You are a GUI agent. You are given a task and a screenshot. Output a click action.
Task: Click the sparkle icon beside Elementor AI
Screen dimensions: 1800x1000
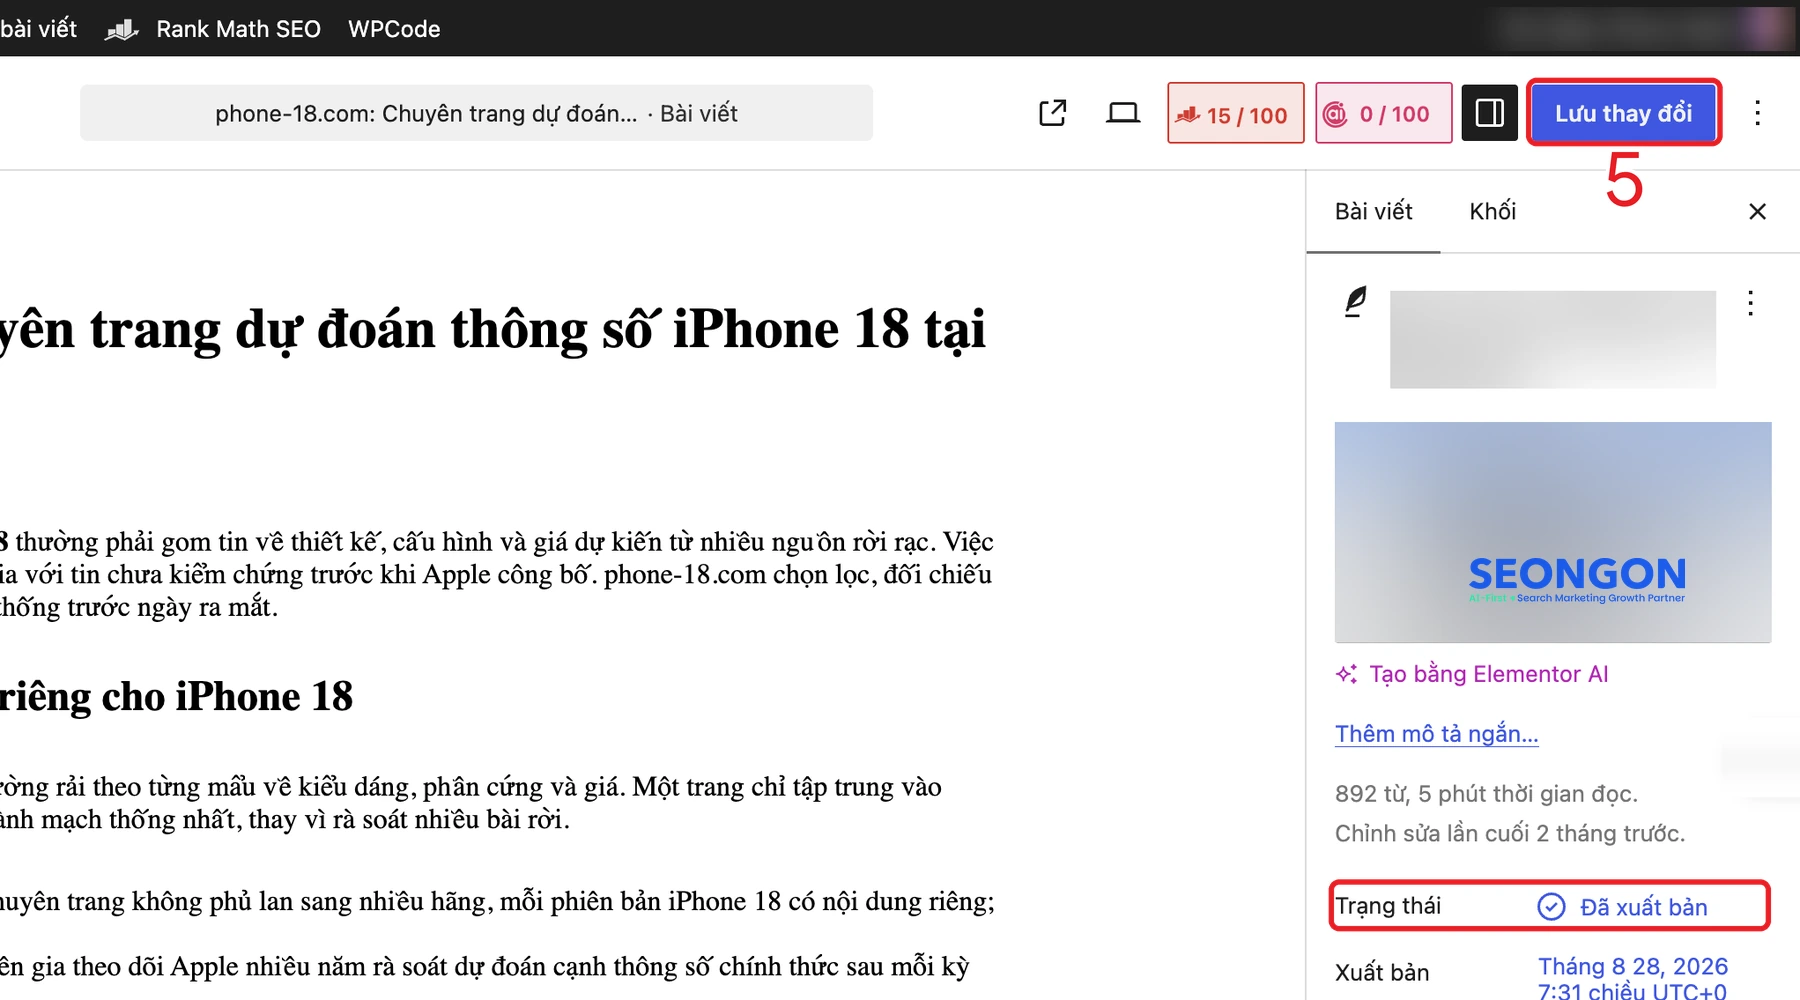point(1347,674)
